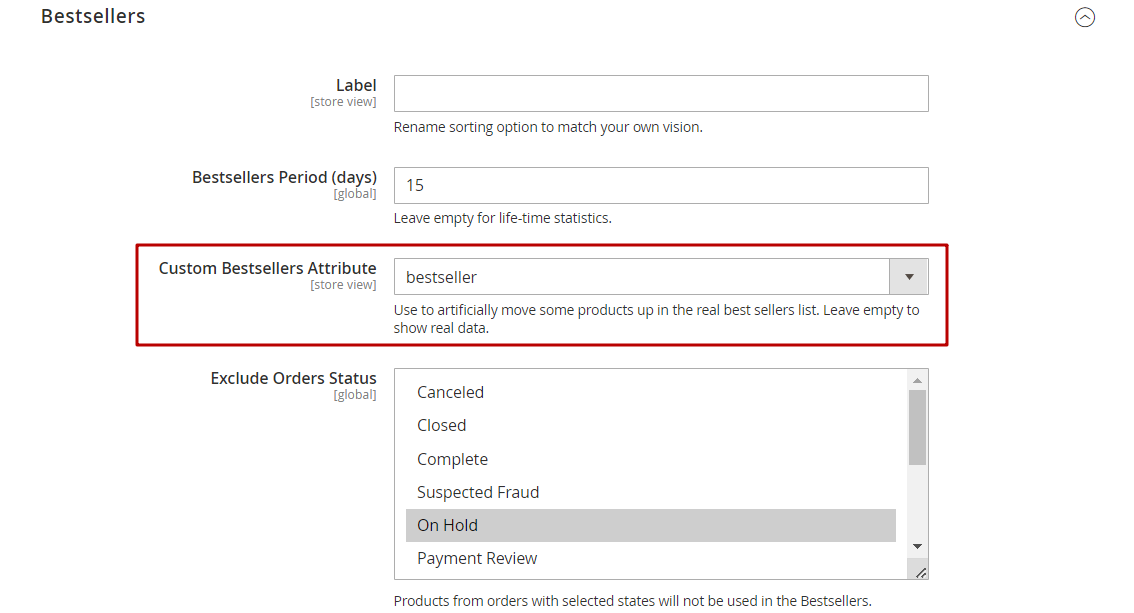The height and width of the screenshot is (613, 1134).
Task: Click the status list scroll up arrow
Action: coord(917,380)
